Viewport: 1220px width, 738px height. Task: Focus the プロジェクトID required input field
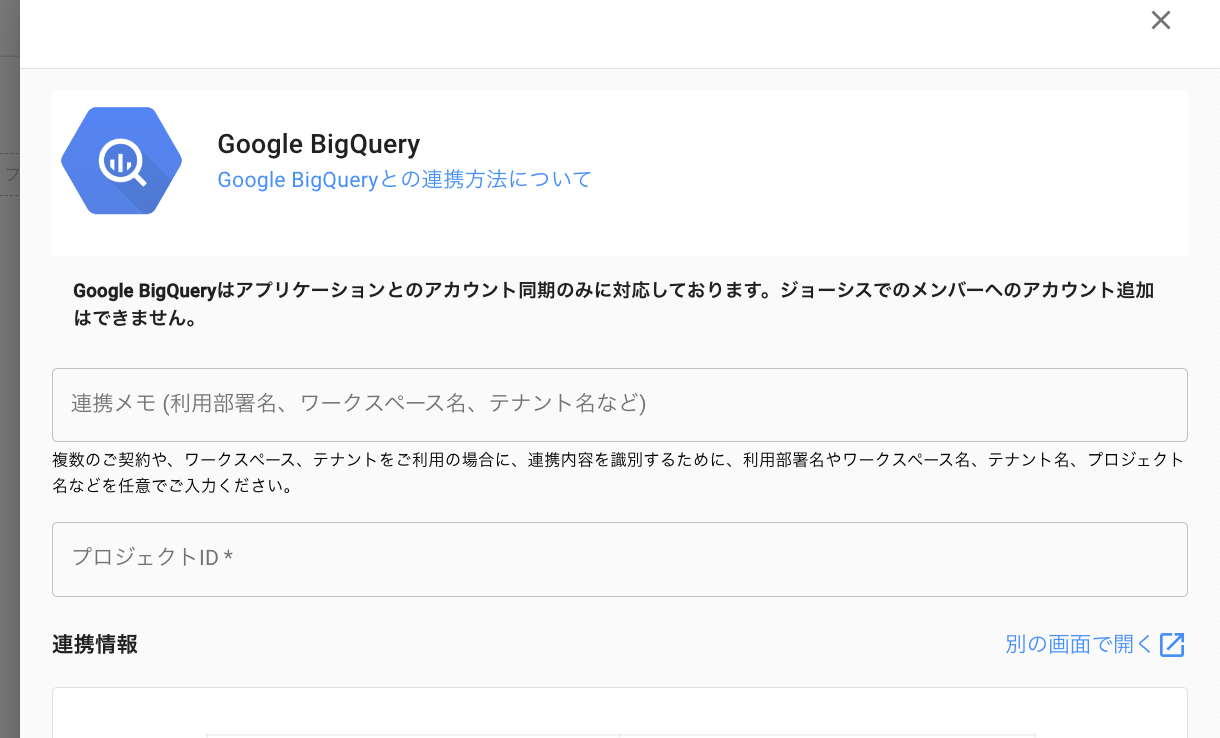[x=619, y=558]
